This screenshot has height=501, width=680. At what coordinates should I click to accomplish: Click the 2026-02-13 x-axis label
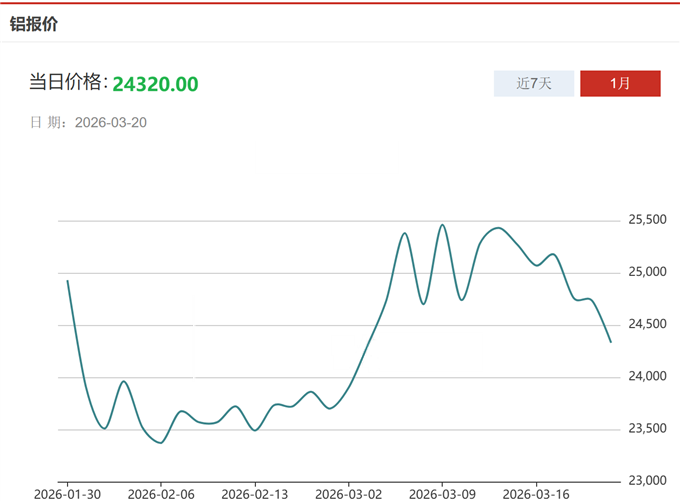pos(255,493)
